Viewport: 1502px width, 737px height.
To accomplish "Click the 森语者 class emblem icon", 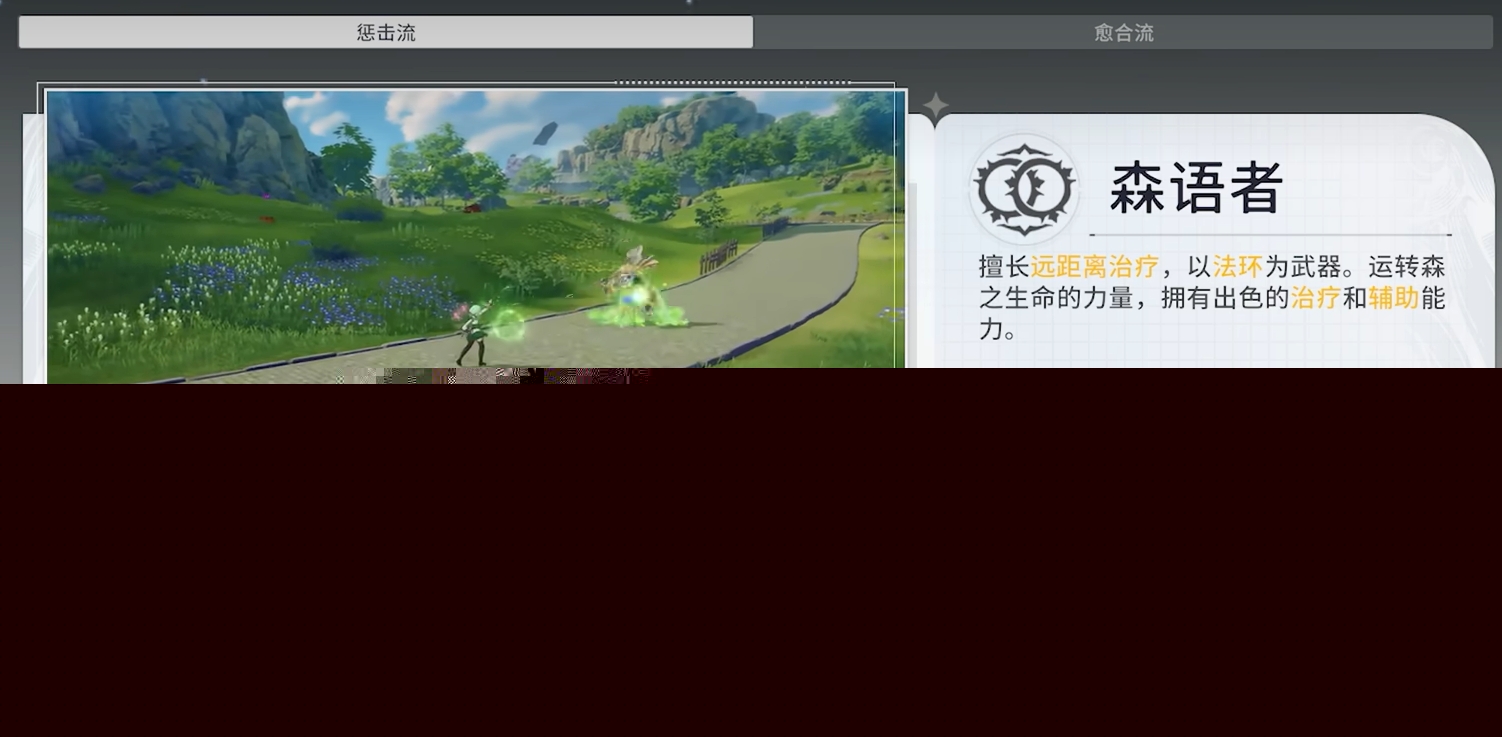I will pos(1024,189).
